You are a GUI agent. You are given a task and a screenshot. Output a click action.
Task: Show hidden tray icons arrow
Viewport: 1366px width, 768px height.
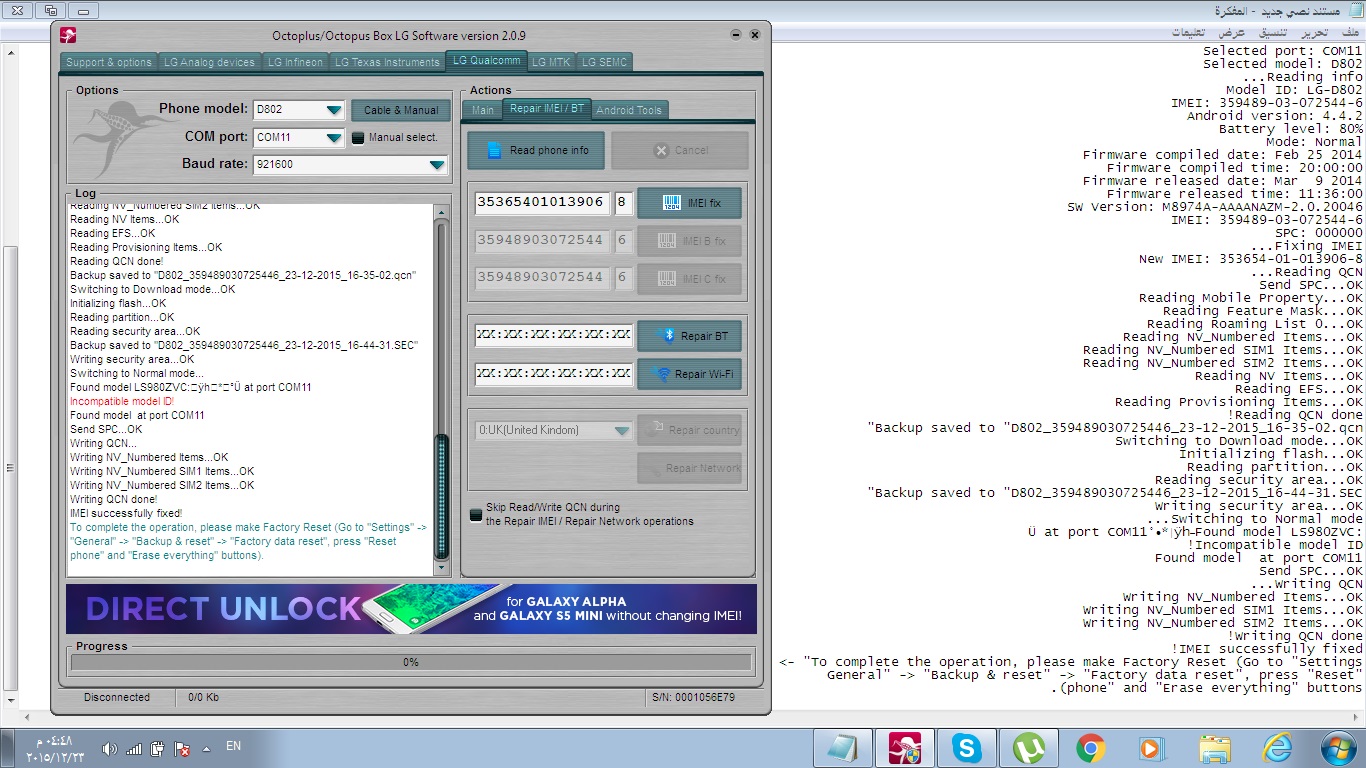[206, 748]
